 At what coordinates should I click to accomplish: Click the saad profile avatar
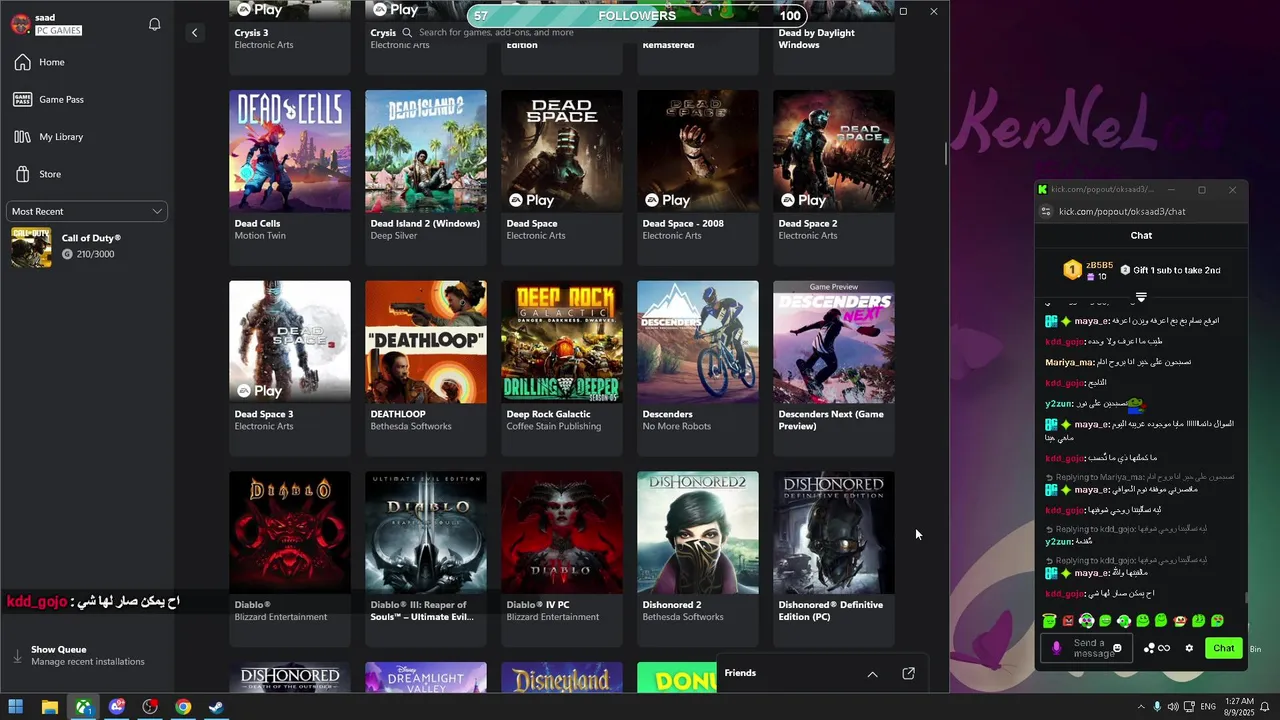21,24
